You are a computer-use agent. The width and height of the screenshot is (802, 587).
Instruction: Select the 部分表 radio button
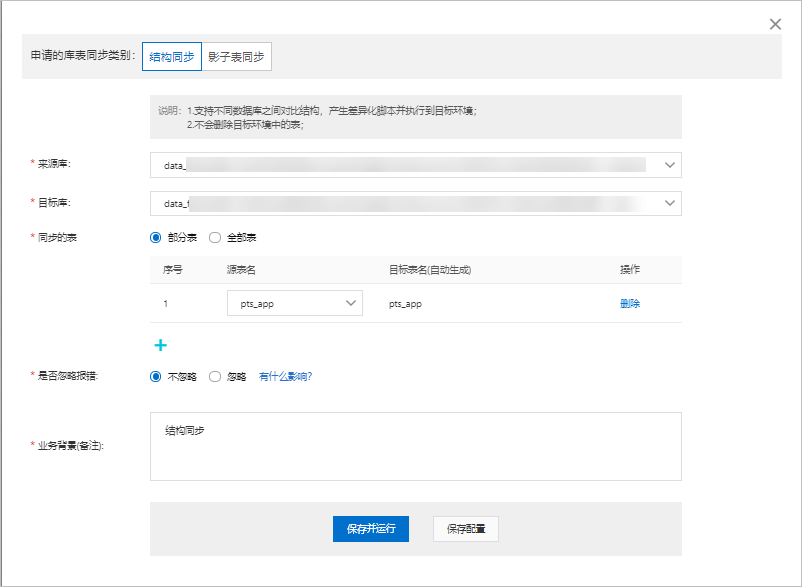pos(155,237)
